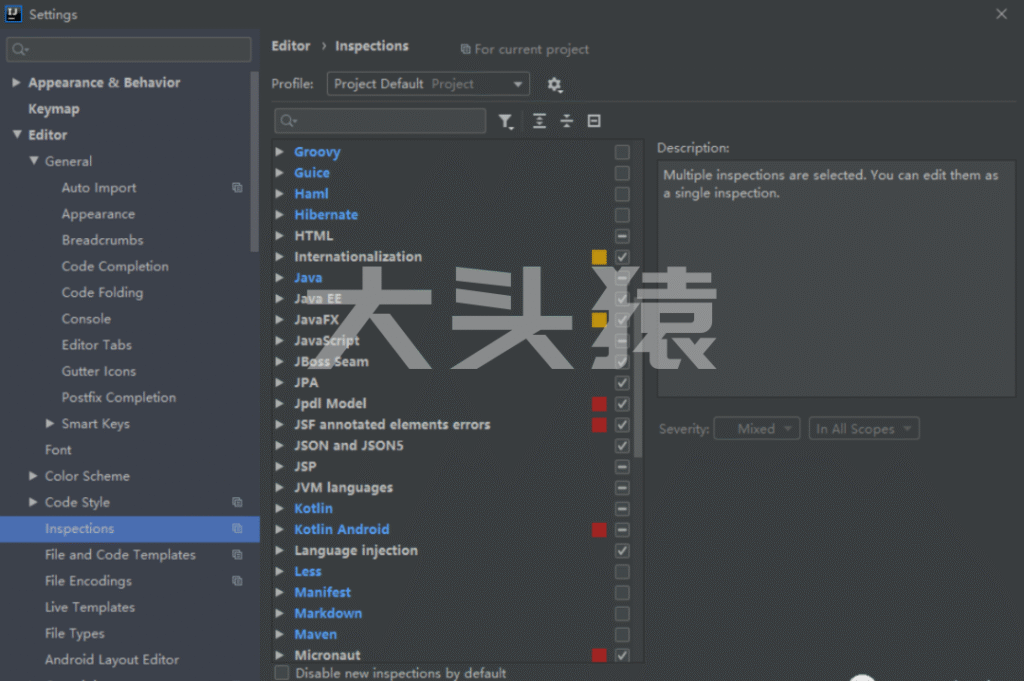Click the Expand All icon in inspections toolbar
The width and height of the screenshot is (1024, 681).
(540, 121)
